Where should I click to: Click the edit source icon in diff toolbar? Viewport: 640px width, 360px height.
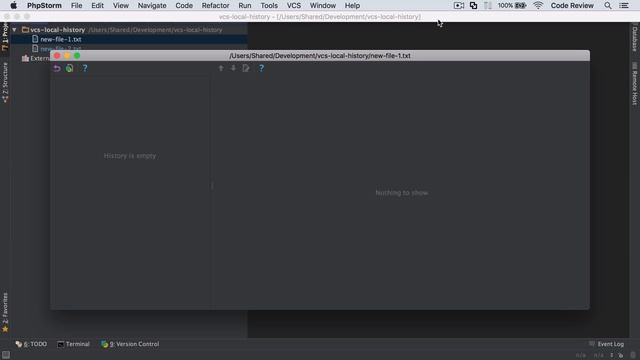tap(246, 68)
